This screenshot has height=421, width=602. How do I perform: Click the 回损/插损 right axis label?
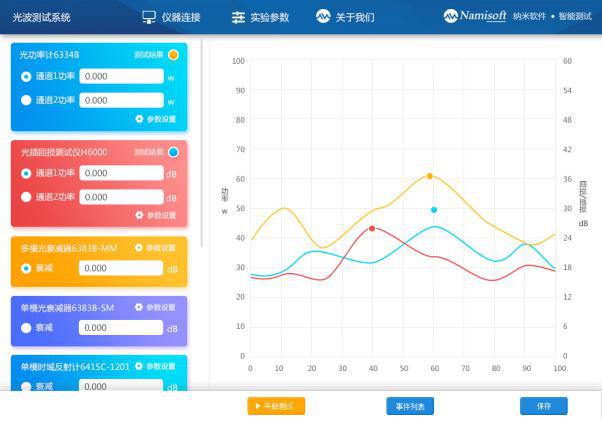(x=583, y=196)
